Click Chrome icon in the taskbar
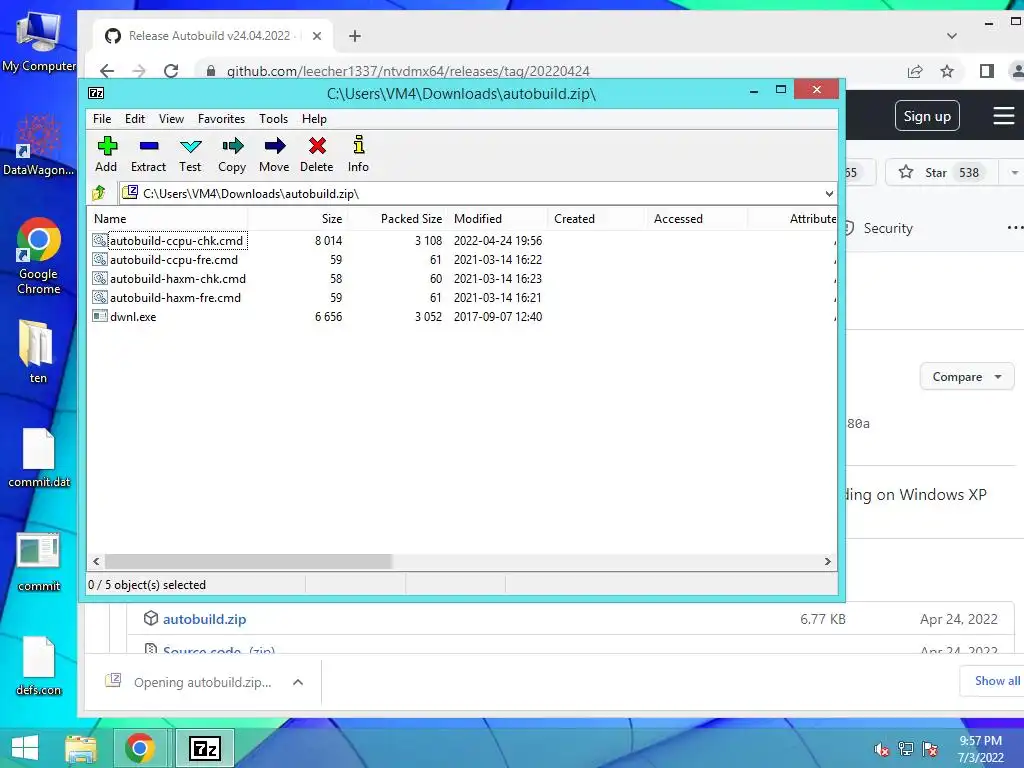This screenshot has height=768, width=1024. pos(140,748)
